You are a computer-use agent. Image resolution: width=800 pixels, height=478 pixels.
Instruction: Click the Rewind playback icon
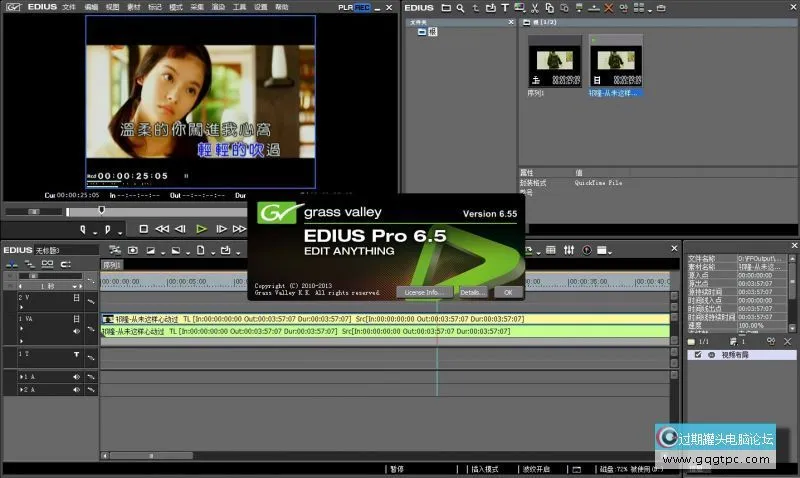(162, 229)
